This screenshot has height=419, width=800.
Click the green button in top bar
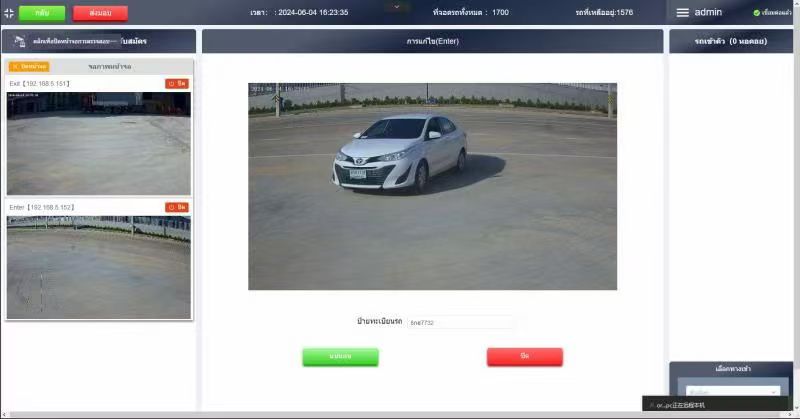(x=42, y=13)
